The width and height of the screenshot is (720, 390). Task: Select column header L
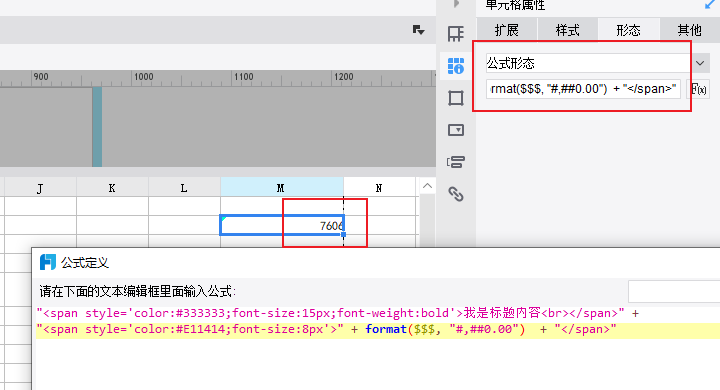[184, 188]
